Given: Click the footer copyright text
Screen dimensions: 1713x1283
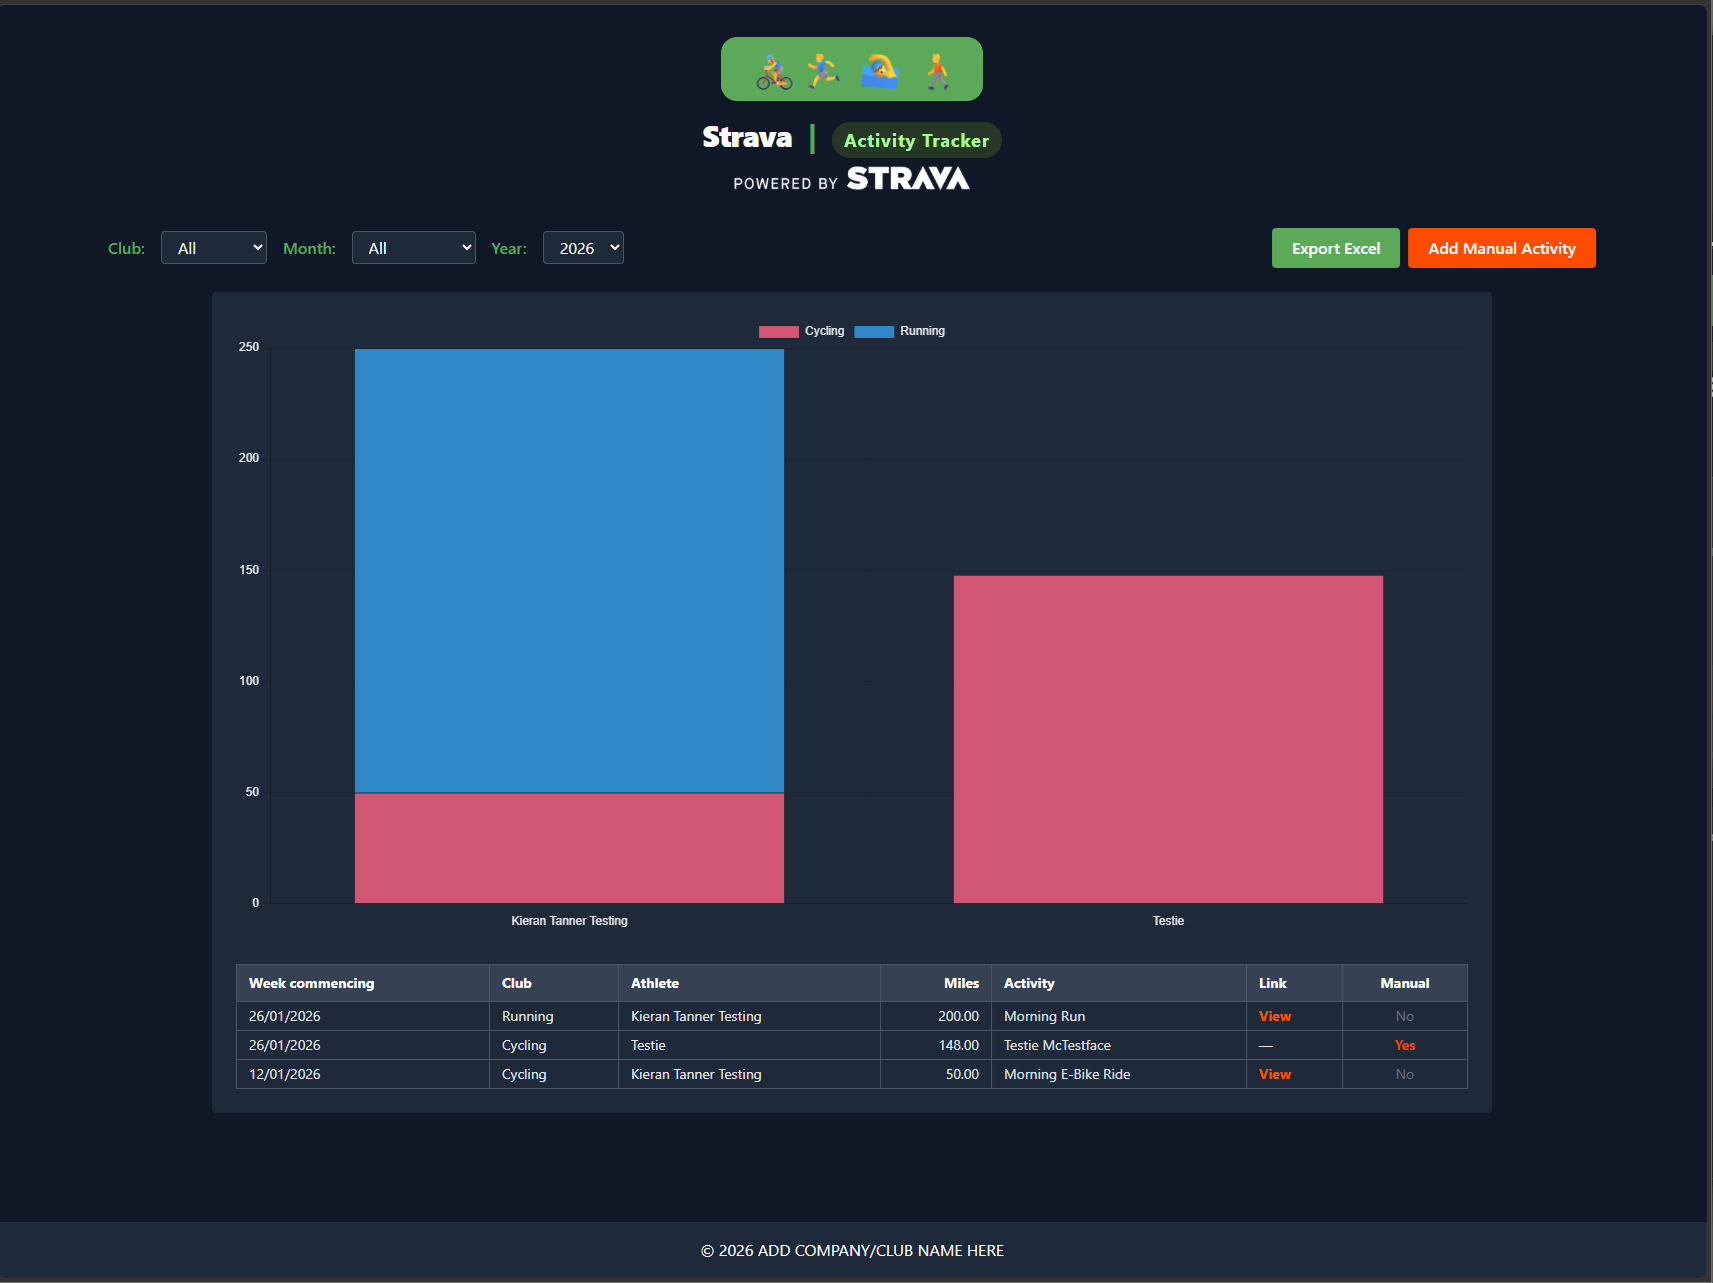Looking at the screenshot, I should [852, 1251].
